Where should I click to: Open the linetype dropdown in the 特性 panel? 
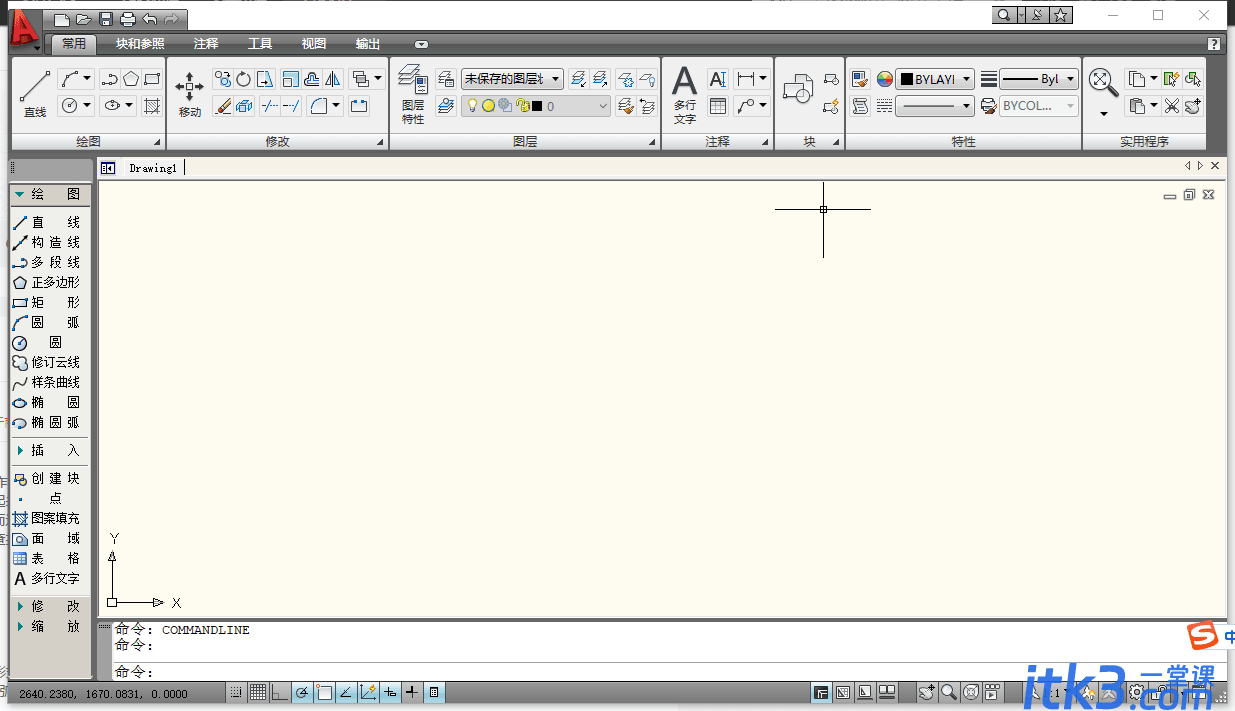935,105
